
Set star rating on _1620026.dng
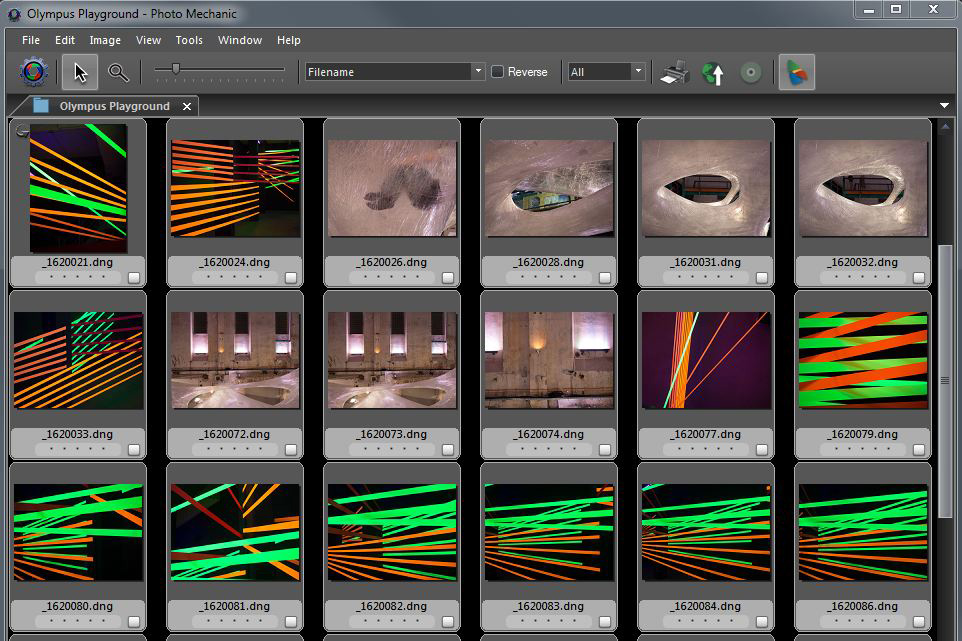pyautogui.click(x=392, y=277)
